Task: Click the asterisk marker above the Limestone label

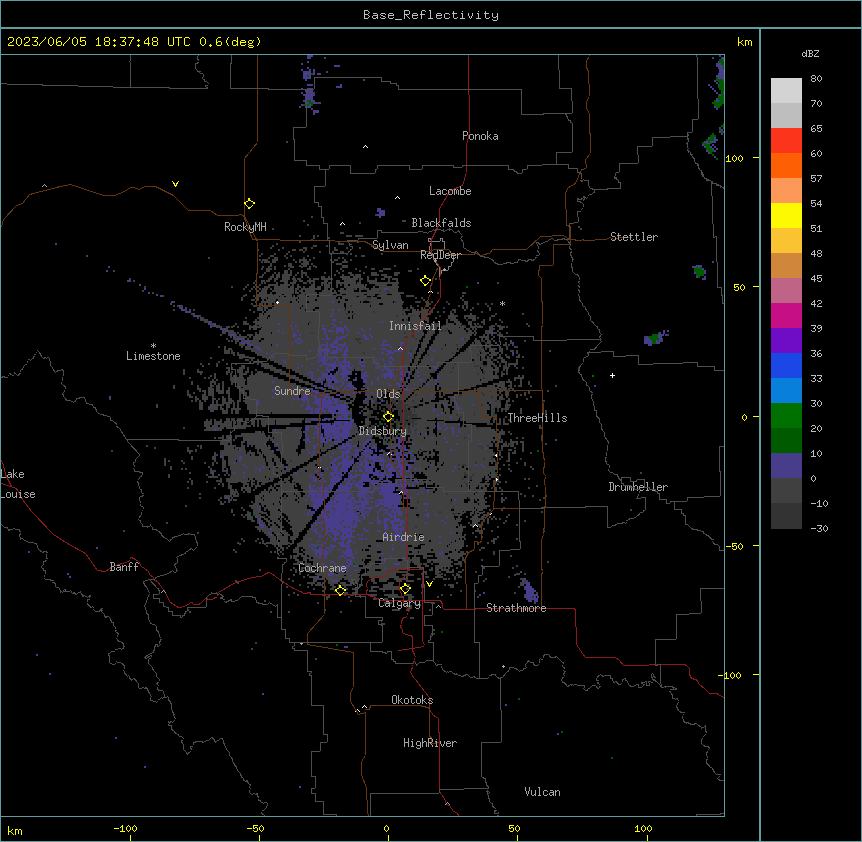Action: pos(153,346)
